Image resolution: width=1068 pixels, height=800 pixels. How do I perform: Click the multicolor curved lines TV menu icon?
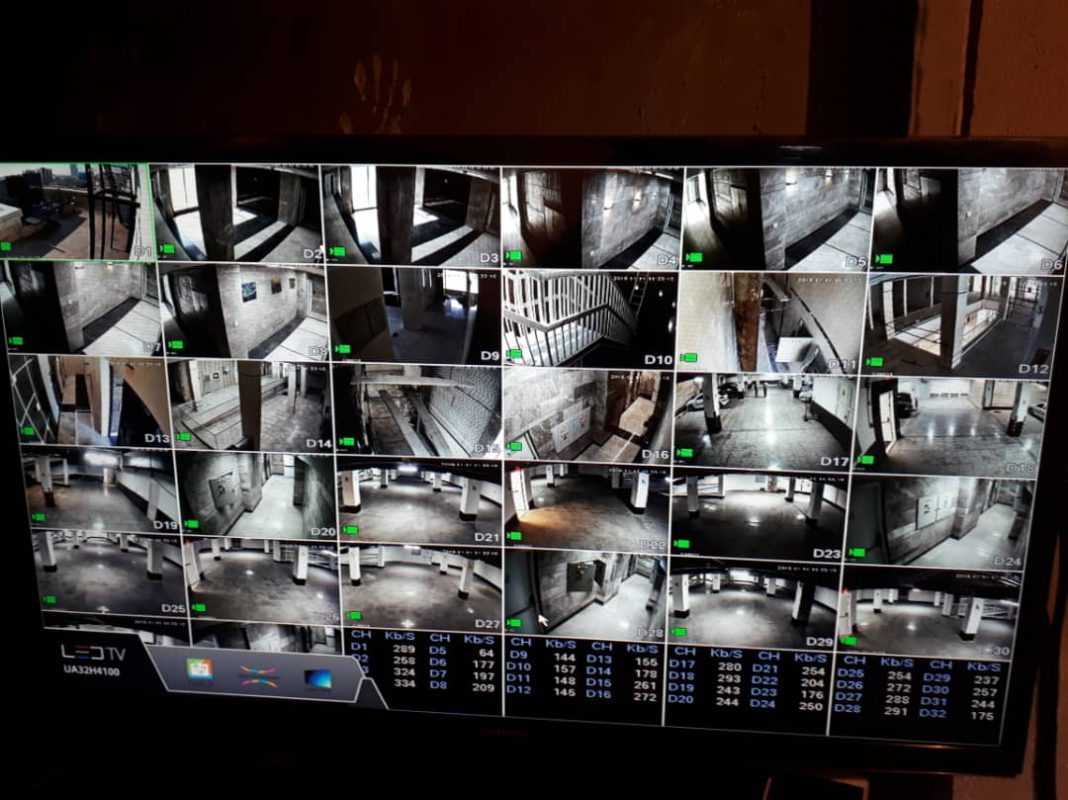258,675
